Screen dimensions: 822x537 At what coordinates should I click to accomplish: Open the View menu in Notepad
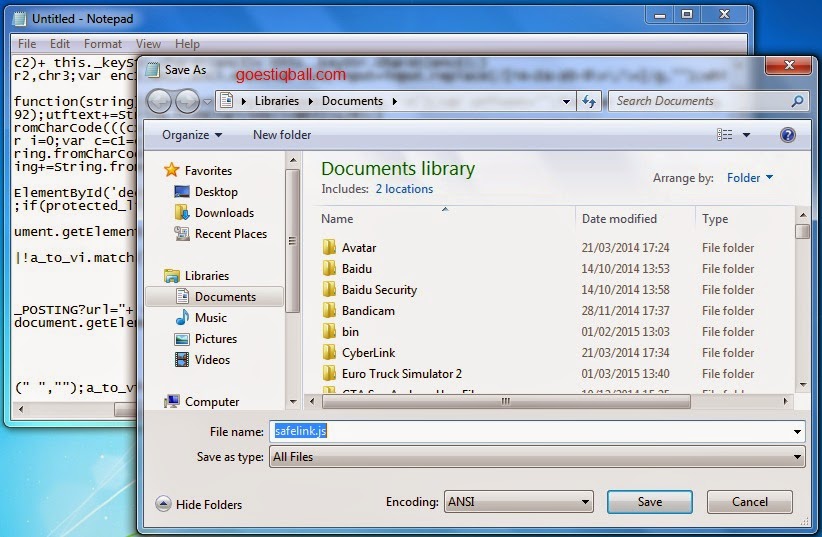tap(148, 44)
